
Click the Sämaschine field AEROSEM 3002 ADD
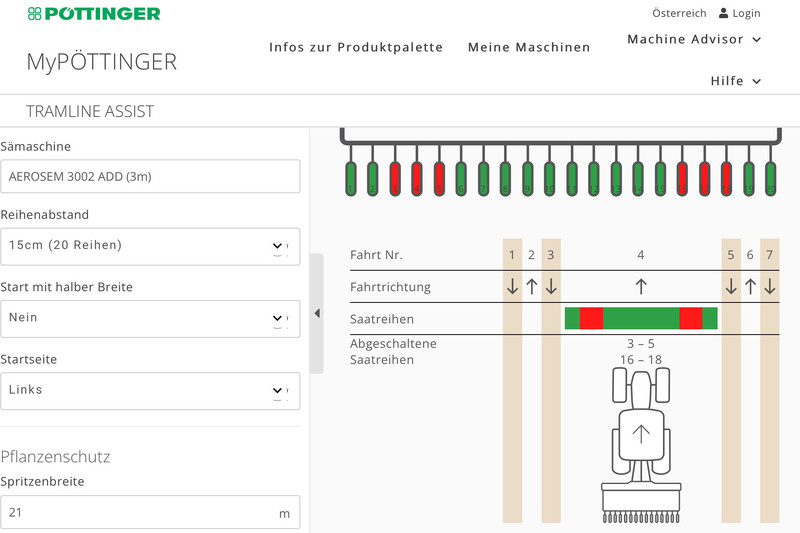150,176
